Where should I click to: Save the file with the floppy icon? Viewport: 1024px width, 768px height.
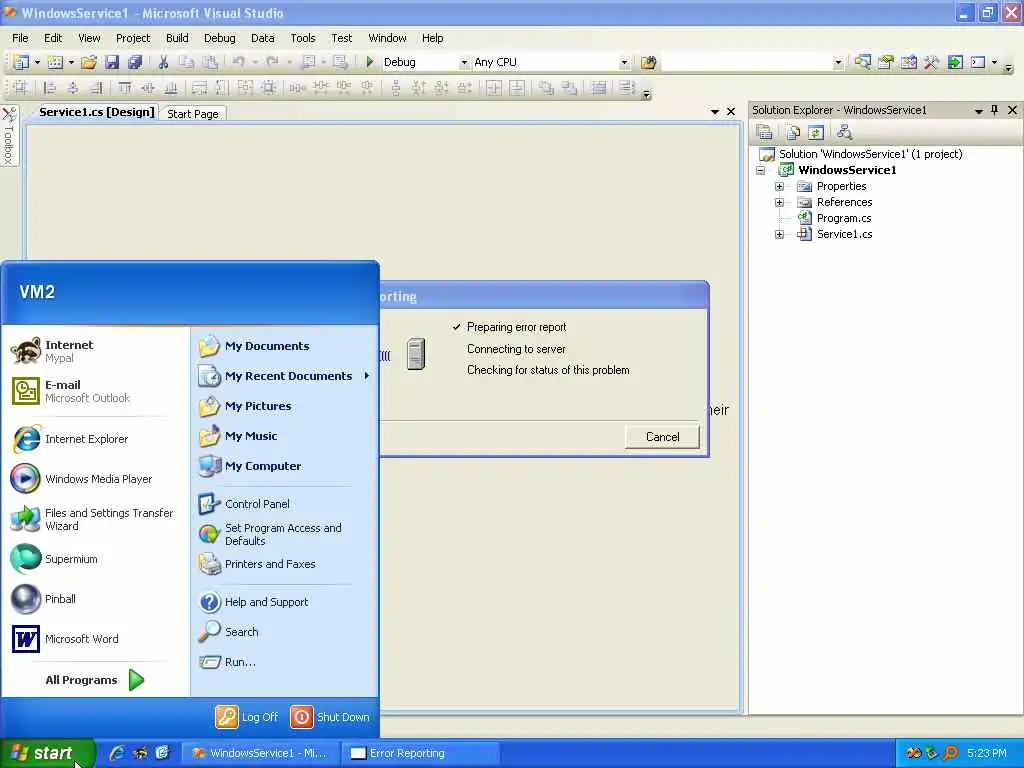(112, 62)
